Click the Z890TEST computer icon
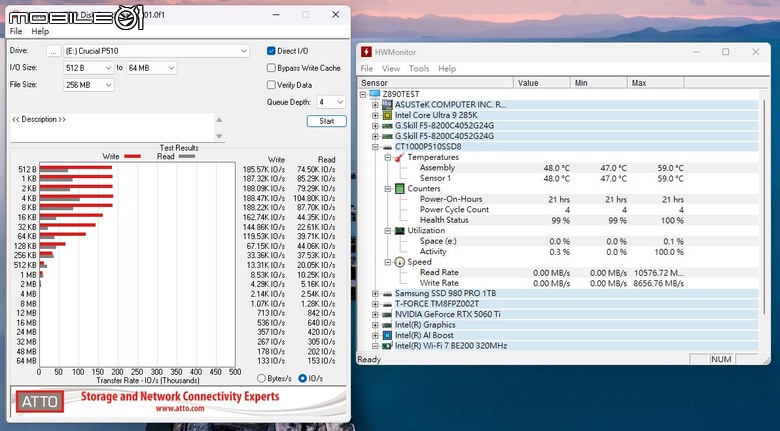The height and width of the screenshot is (431, 780). tap(375, 94)
